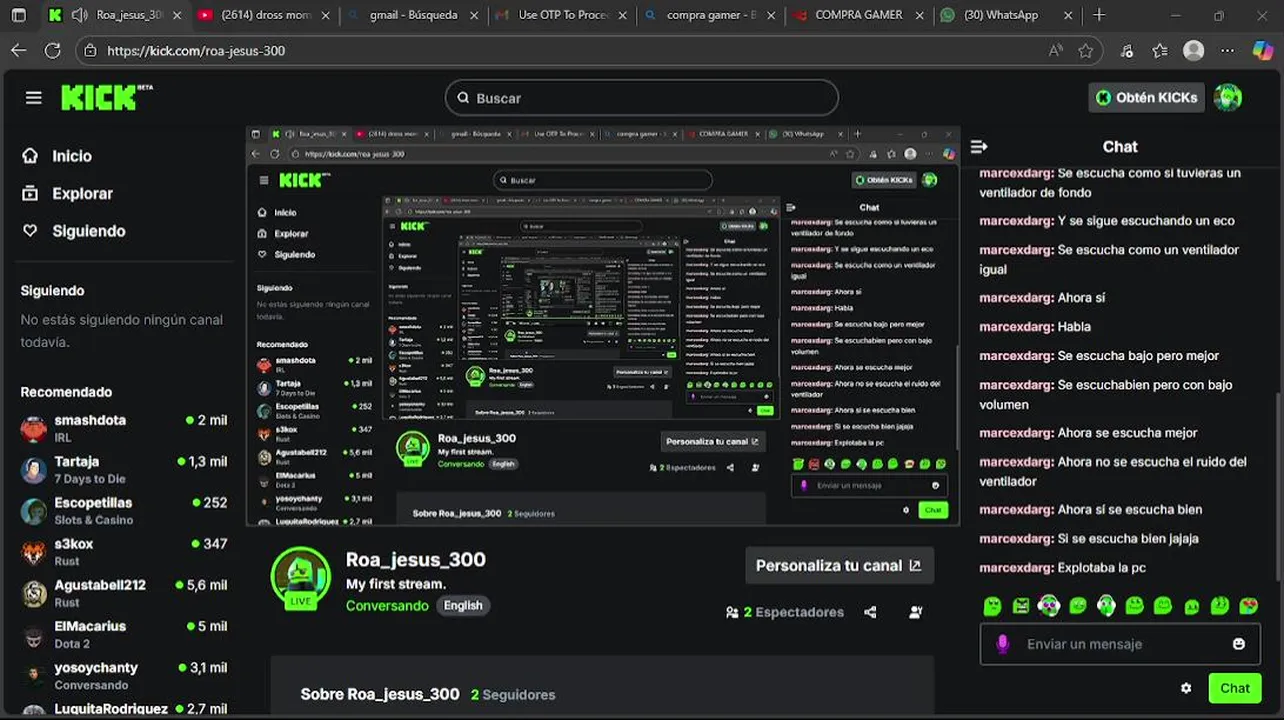Click the Conversando category link
Image resolution: width=1284 pixels, height=720 pixels.
tap(387, 606)
